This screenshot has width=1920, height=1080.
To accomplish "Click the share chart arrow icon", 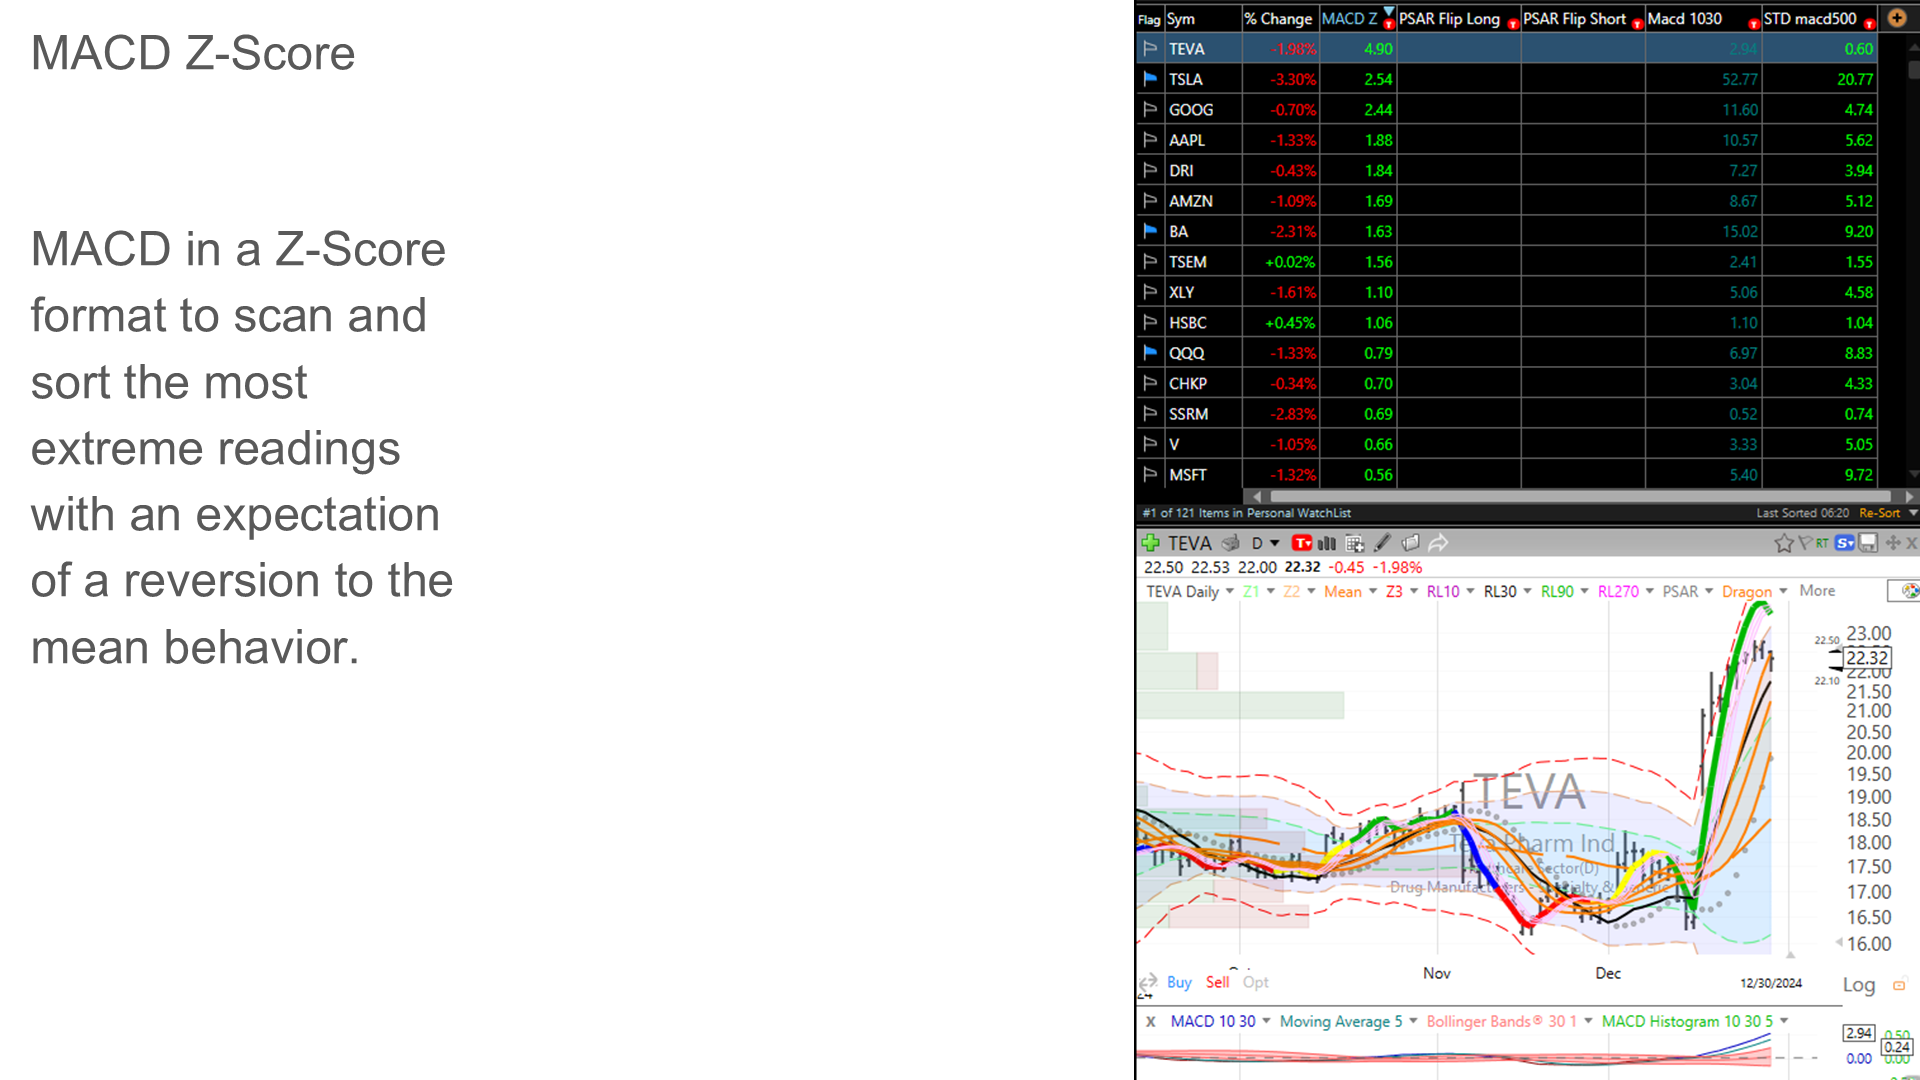I will 1438,543.
